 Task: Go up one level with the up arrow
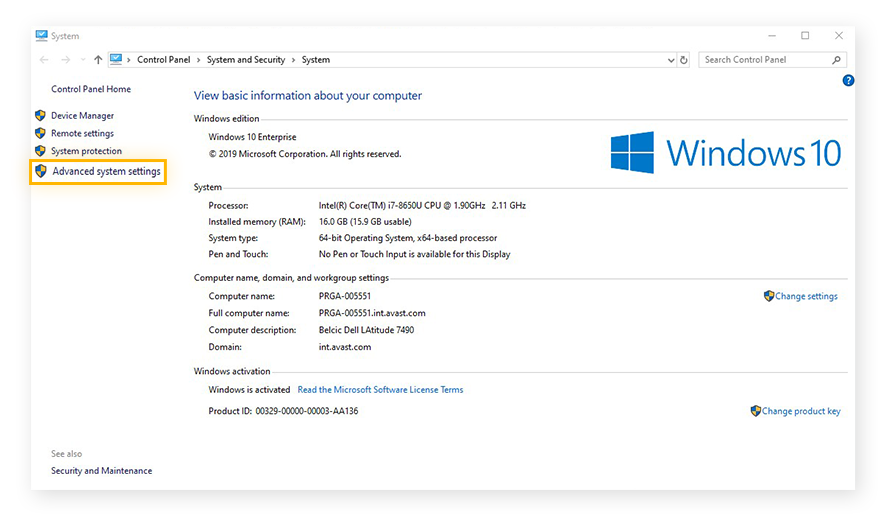point(97,60)
